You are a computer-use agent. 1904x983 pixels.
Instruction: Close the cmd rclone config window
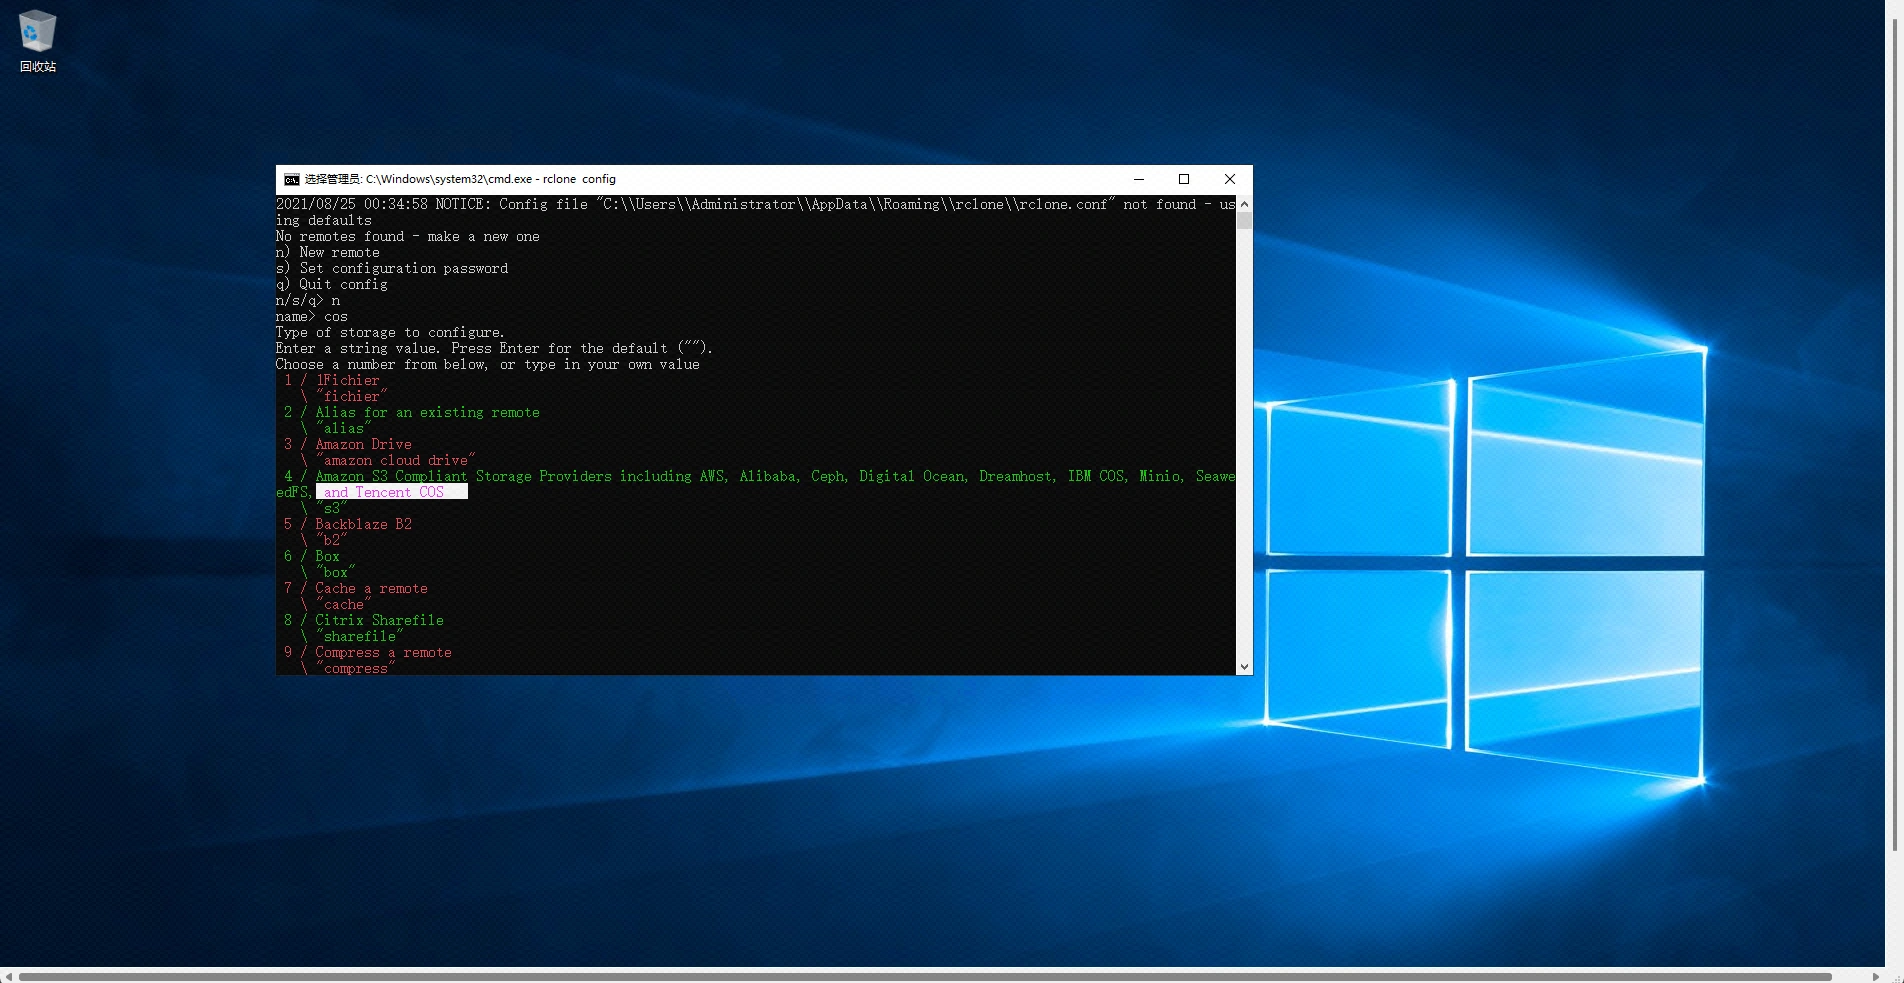point(1230,179)
